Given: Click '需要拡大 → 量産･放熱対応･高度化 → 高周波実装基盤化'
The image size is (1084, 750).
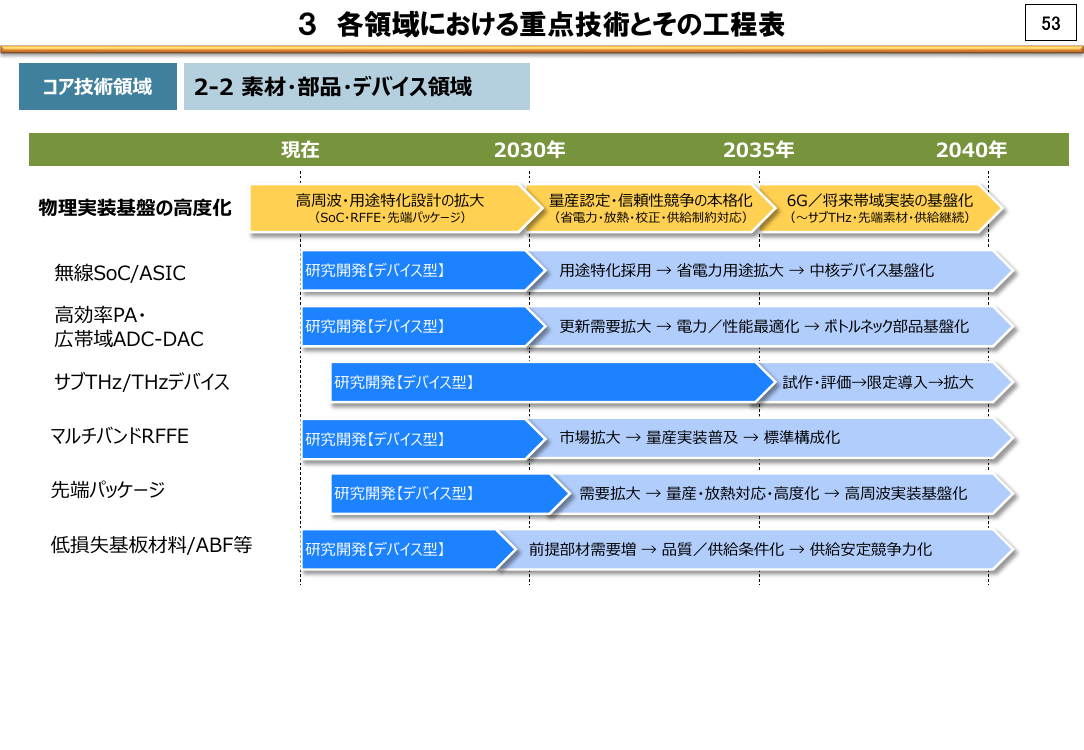Looking at the screenshot, I should (x=773, y=494).
